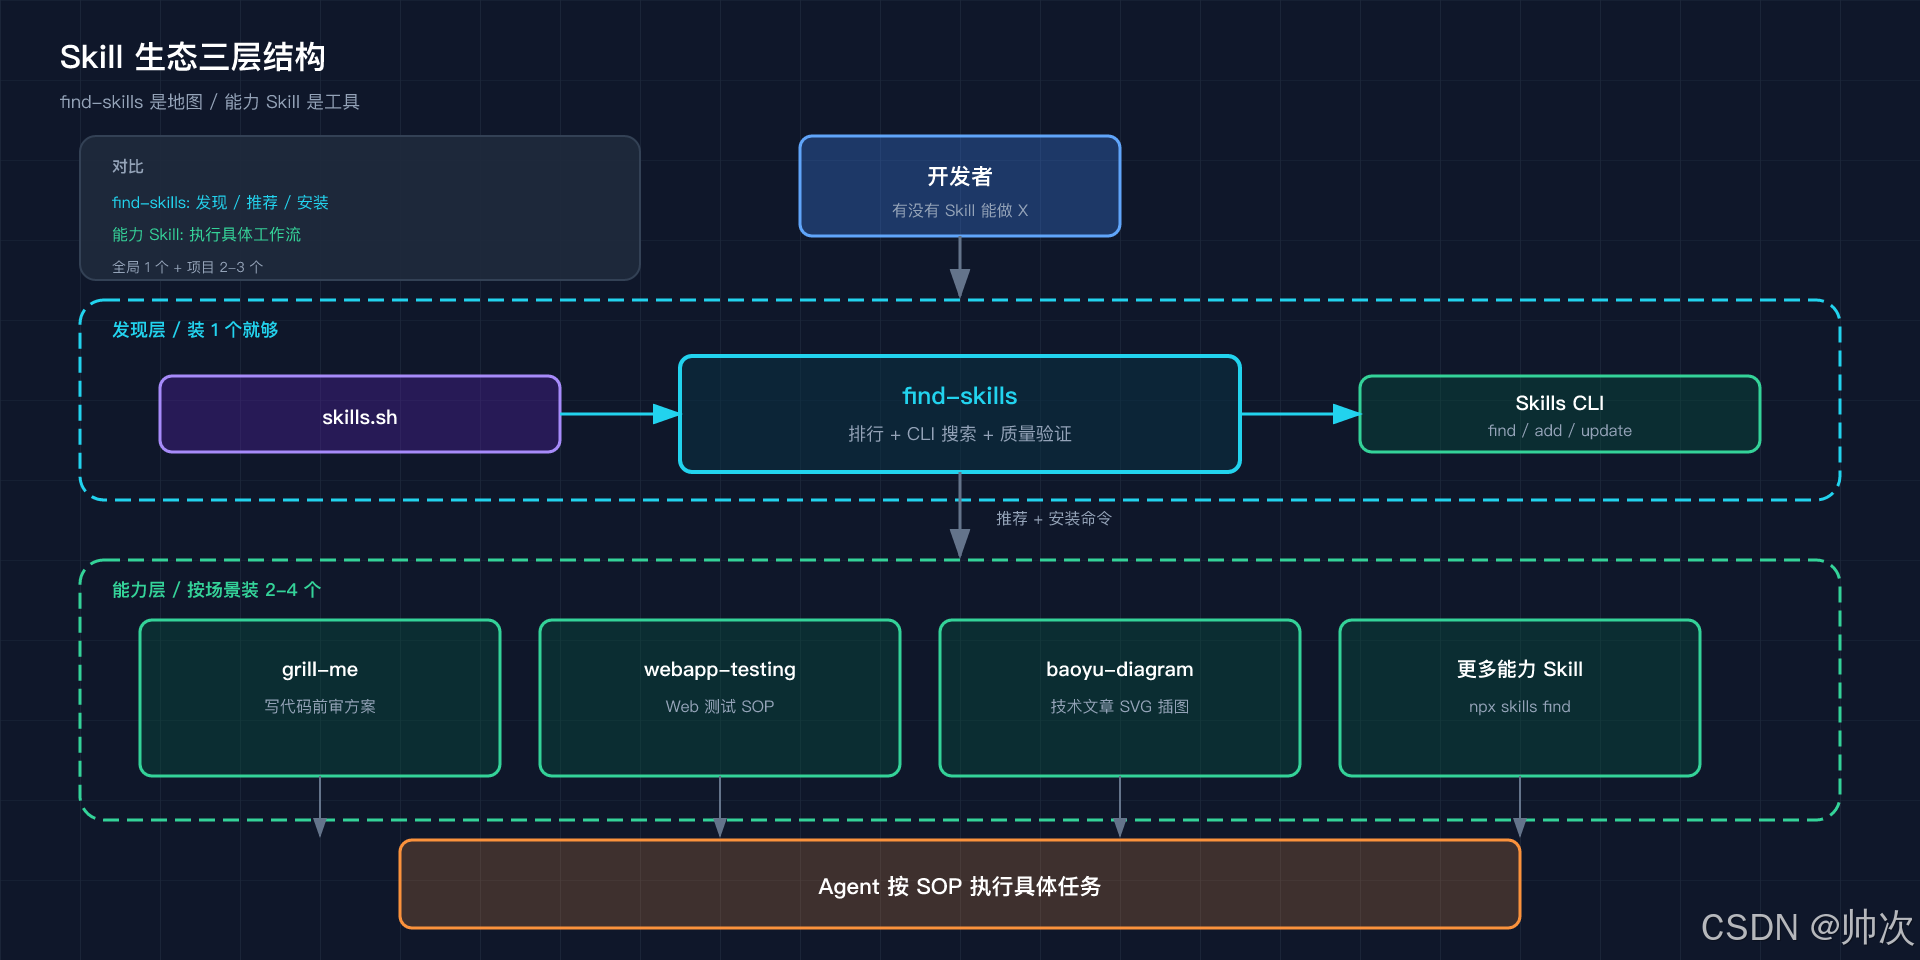Image resolution: width=1920 pixels, height=960 pixels.
Task: Select the skills.sh purple box
Action: point(360,414)
